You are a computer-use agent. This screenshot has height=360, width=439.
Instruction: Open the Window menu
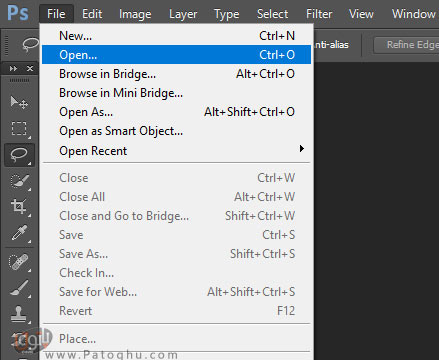click(x=413, y=14)
